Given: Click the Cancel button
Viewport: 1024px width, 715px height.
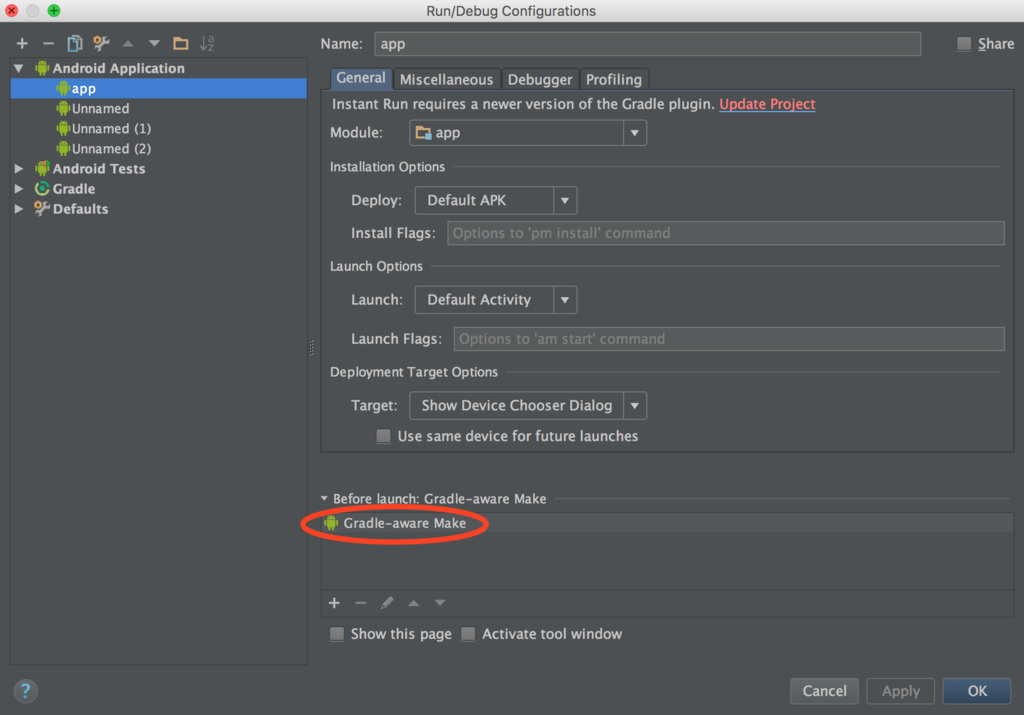Looking at the screenshot, I should [824, 691].
